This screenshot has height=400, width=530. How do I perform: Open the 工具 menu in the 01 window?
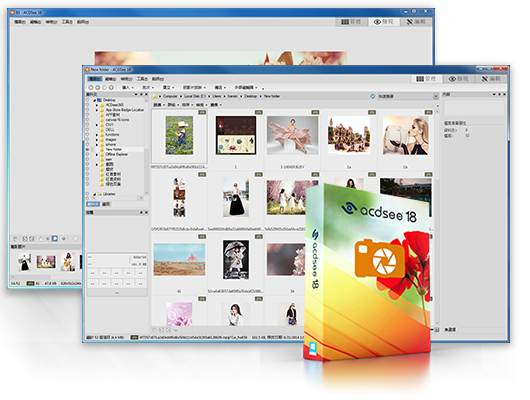coord(67,22)
